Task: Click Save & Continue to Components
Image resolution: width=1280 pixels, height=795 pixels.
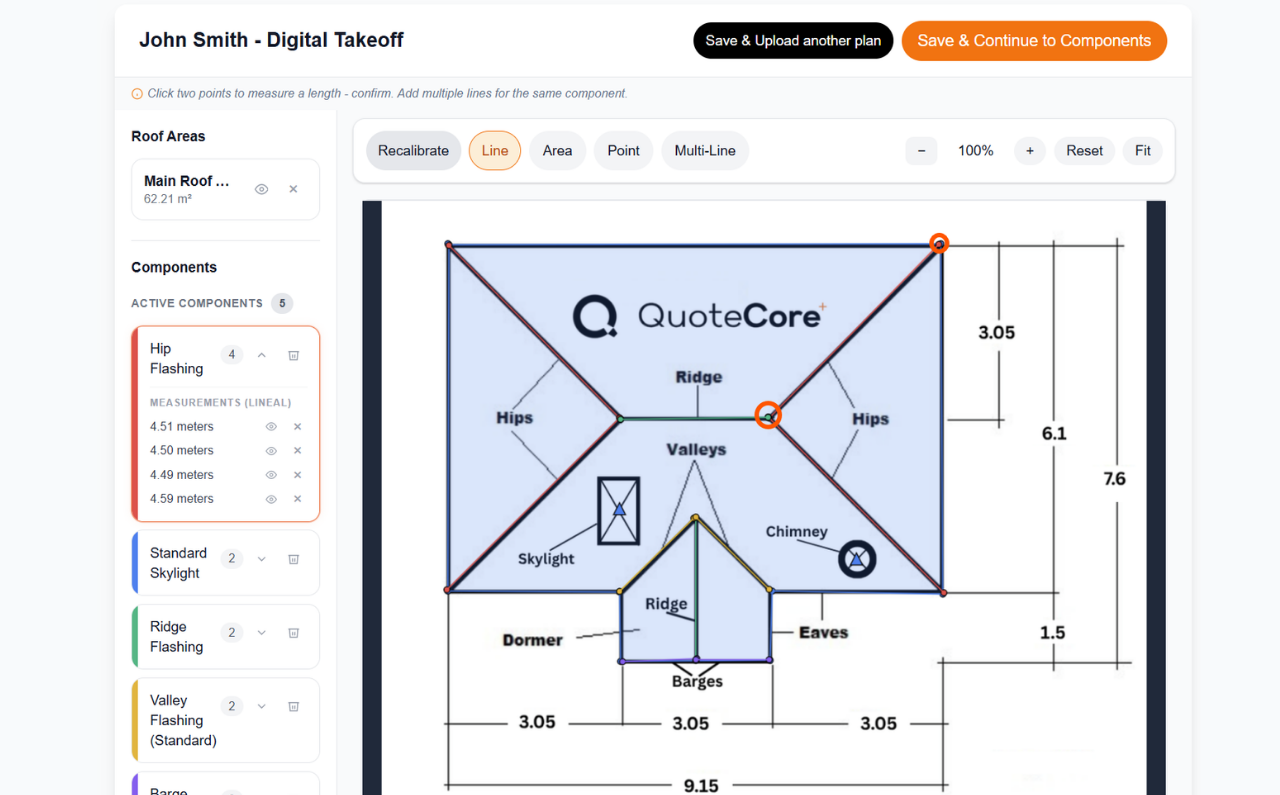Action: click(x=1034, y=41)
